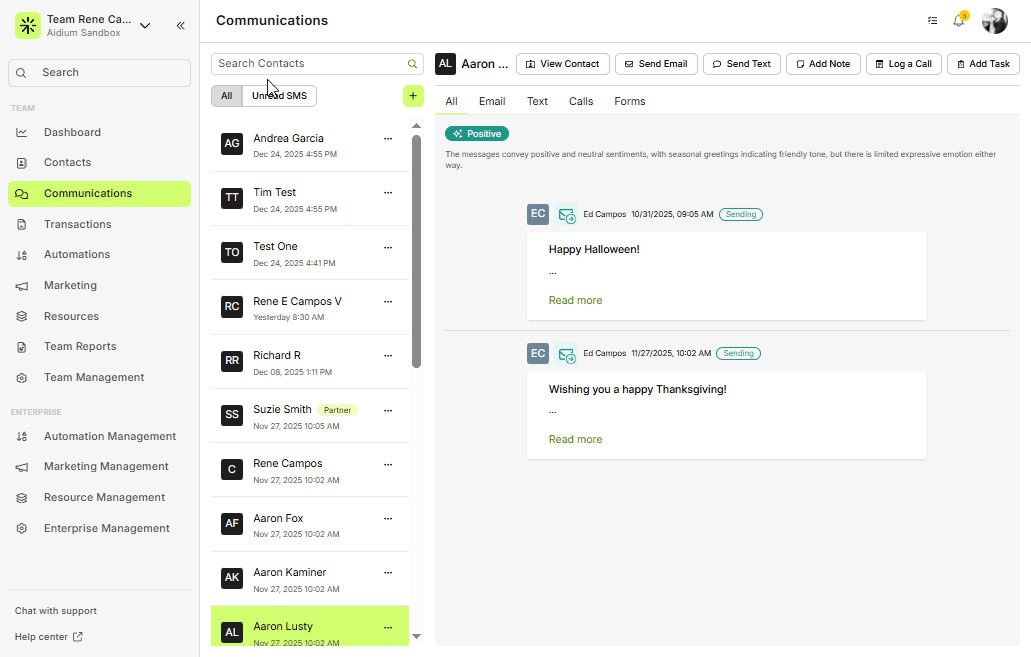Screen dimensions: 1031x657
Task: Toggle the Unread SMS filter
Action: tap(280, 96)
